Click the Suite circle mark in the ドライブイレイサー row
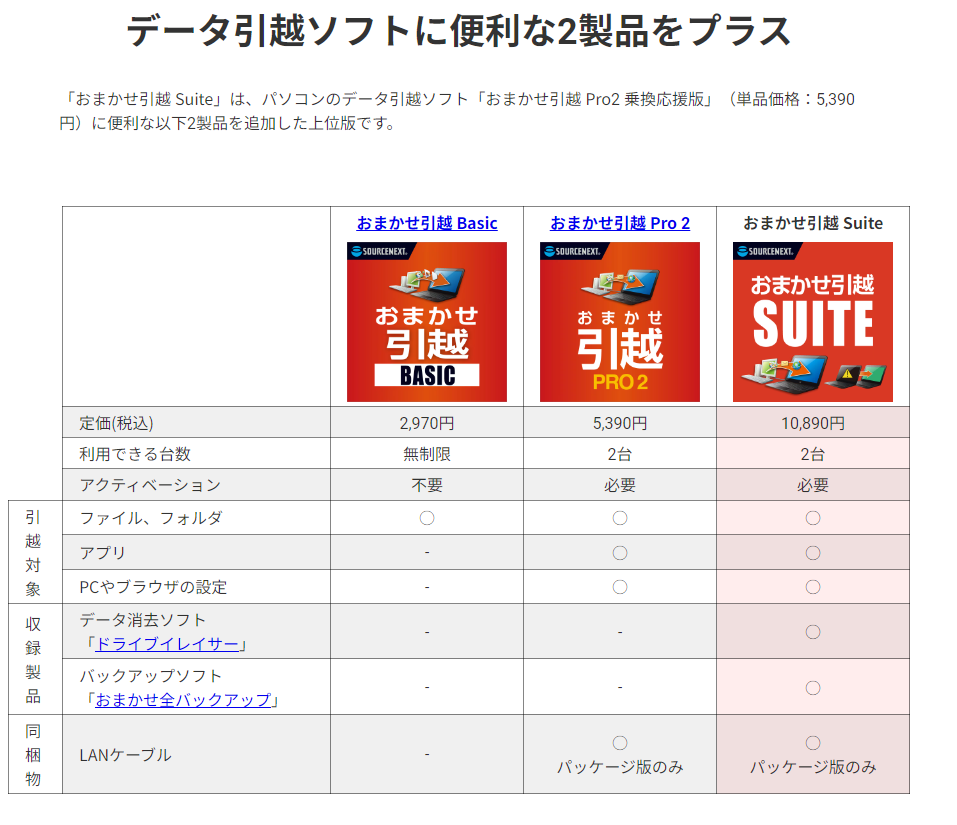957x825 pixels. coord(813,631)
